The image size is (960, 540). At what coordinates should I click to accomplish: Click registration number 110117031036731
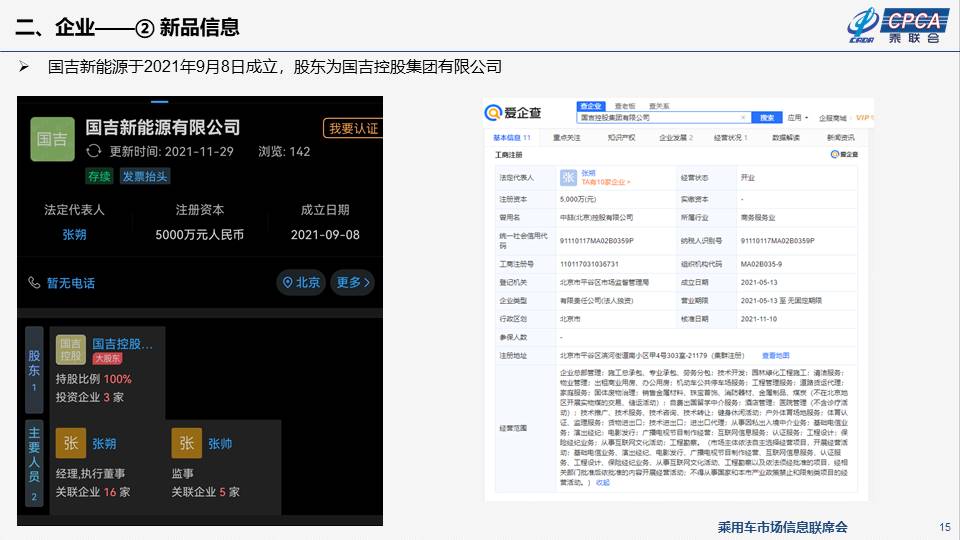(x=589, y=264)
